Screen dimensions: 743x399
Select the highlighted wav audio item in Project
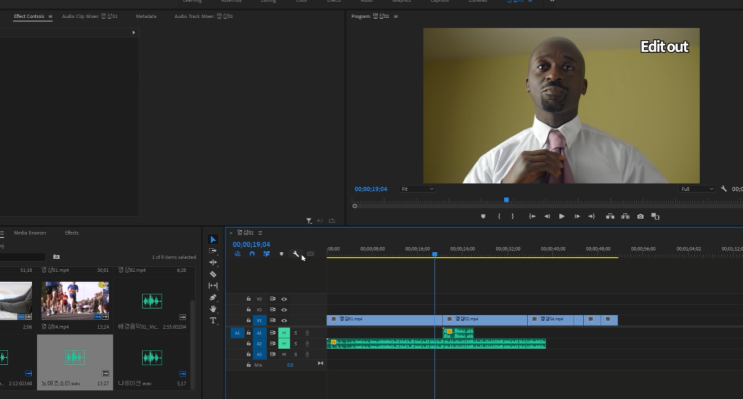pyautogui.click(x=75, y=362)
